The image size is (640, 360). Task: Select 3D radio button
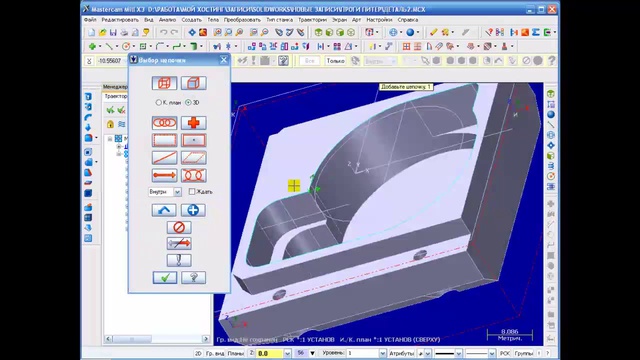[x=188, y=102]
